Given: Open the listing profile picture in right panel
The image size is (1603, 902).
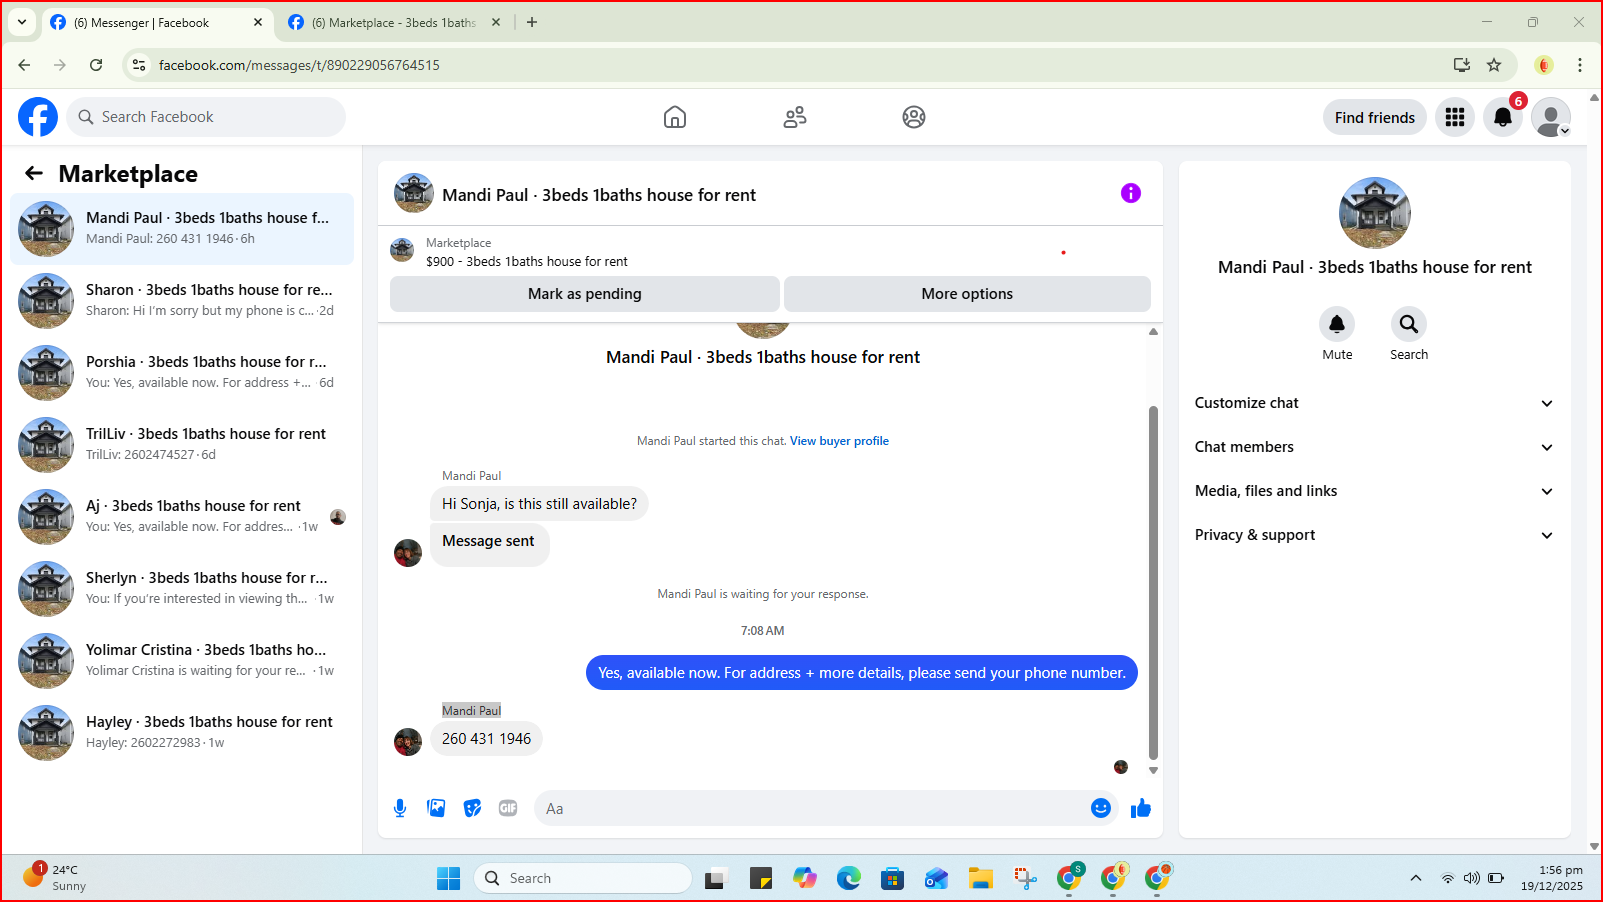Looking at the screenshot, I should pyautogui.click(x=1375, y=213).
